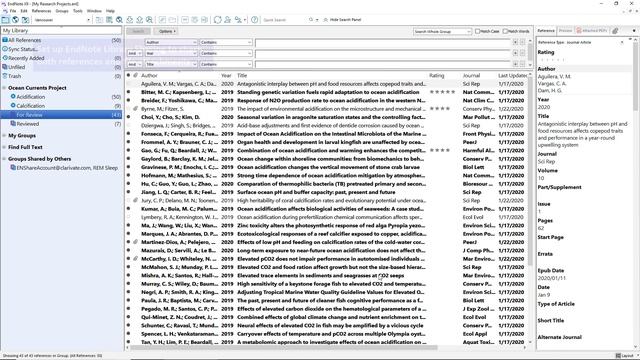This screenshot has width=640, height=360.
Task: Open the Tools menu
Action: [78, 11]
